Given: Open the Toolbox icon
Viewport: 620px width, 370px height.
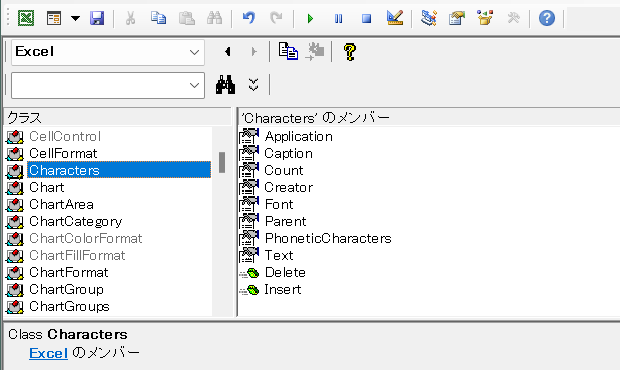Looking at the screenshot, I should (x=513, y=18).
